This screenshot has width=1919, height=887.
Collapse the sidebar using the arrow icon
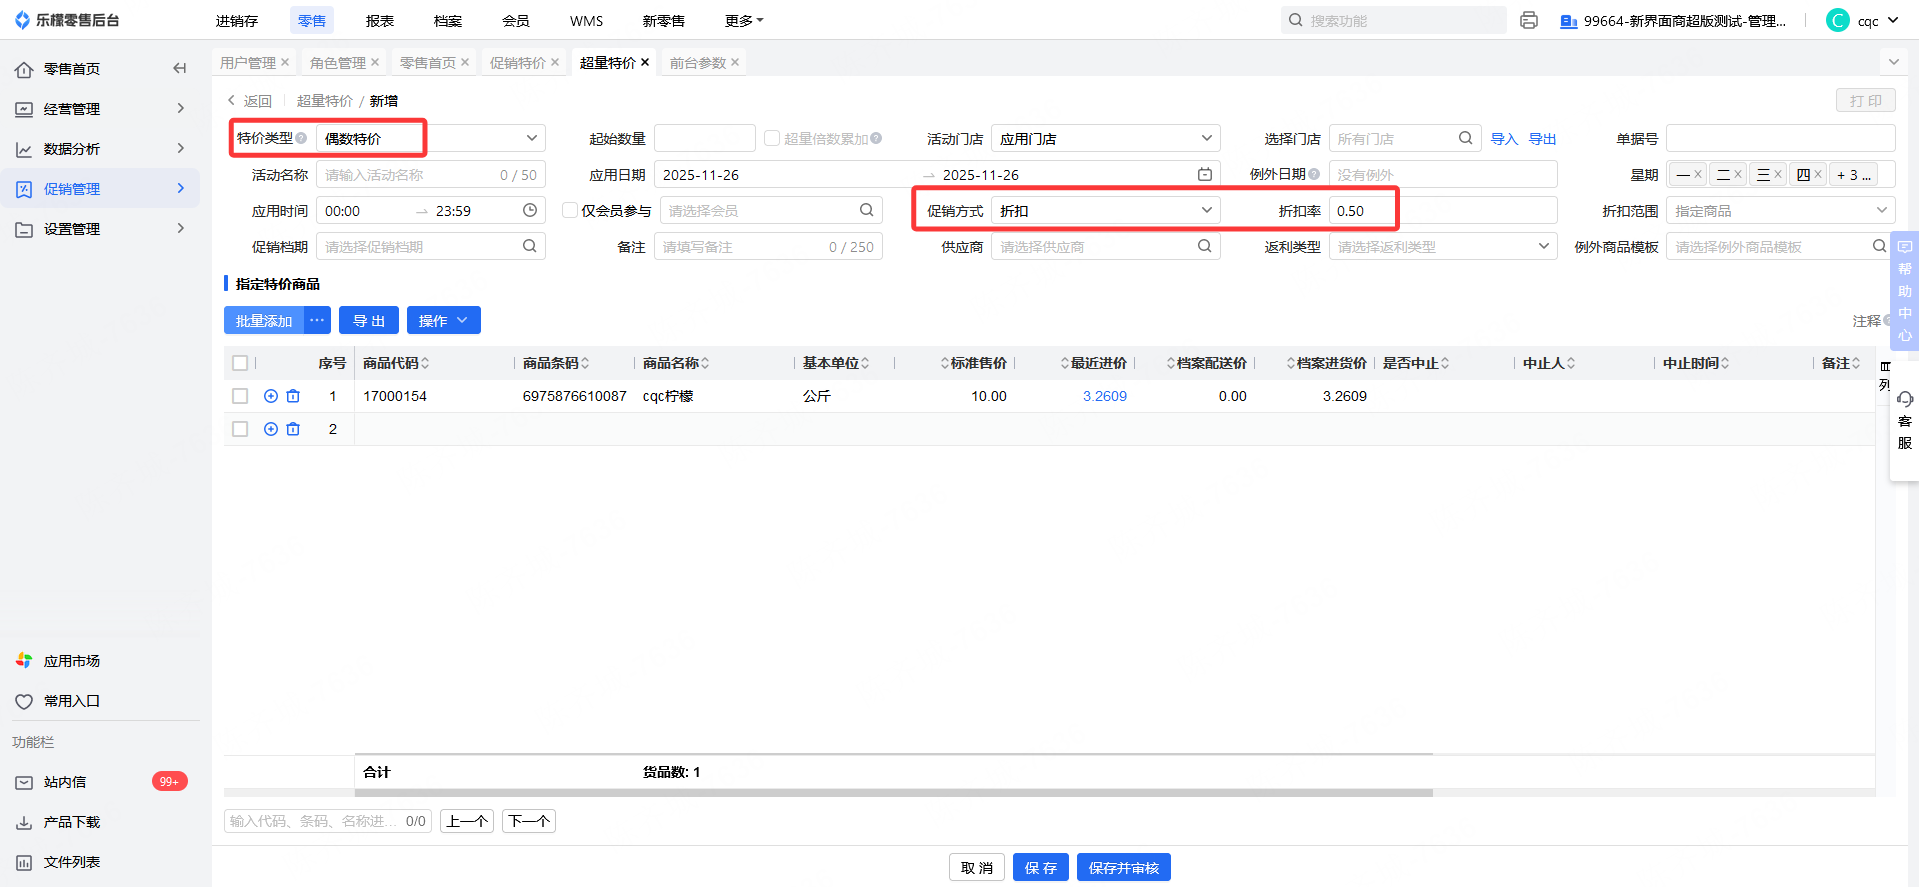click(x=180, y=68)
